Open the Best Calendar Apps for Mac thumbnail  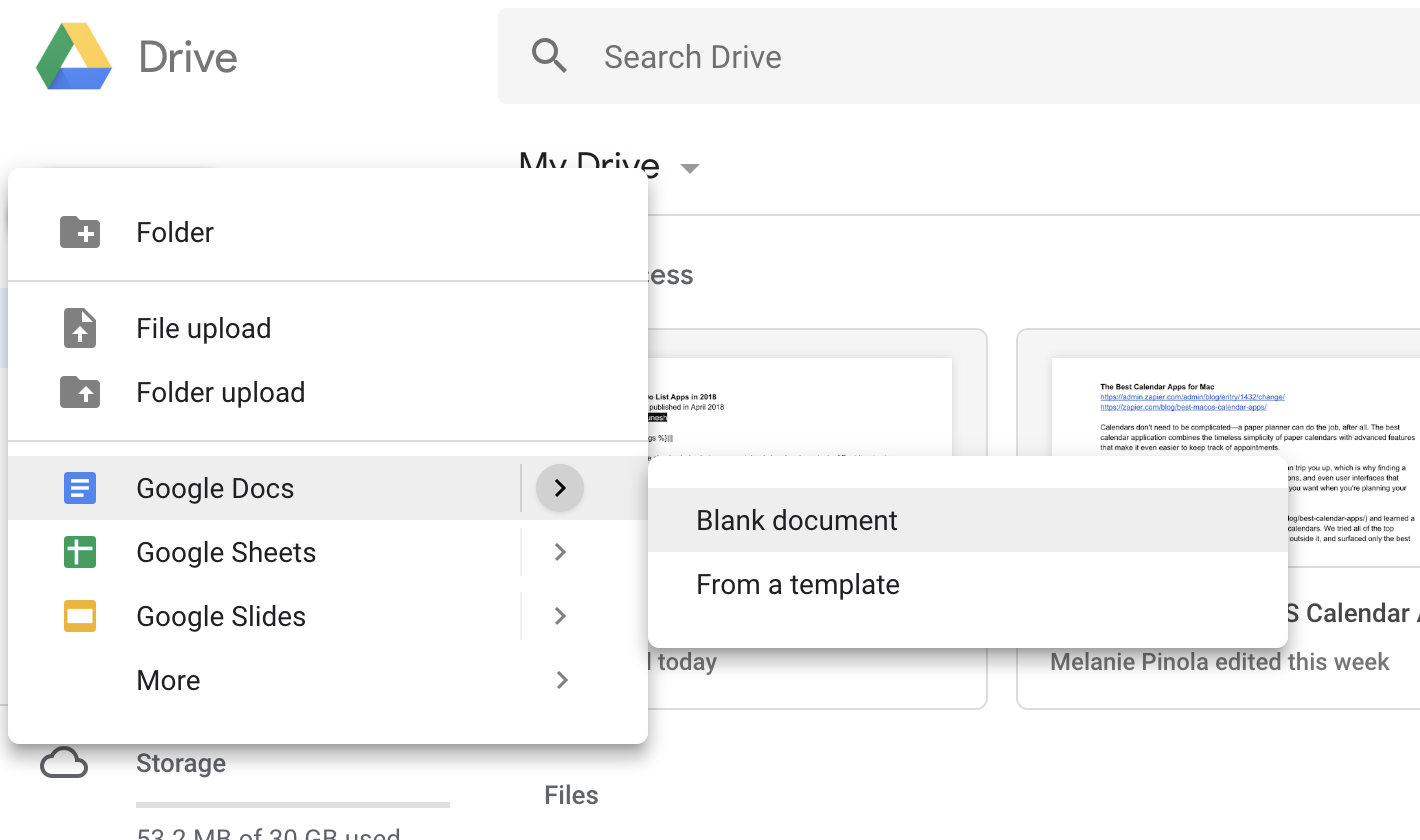(x=1236, y=408)
